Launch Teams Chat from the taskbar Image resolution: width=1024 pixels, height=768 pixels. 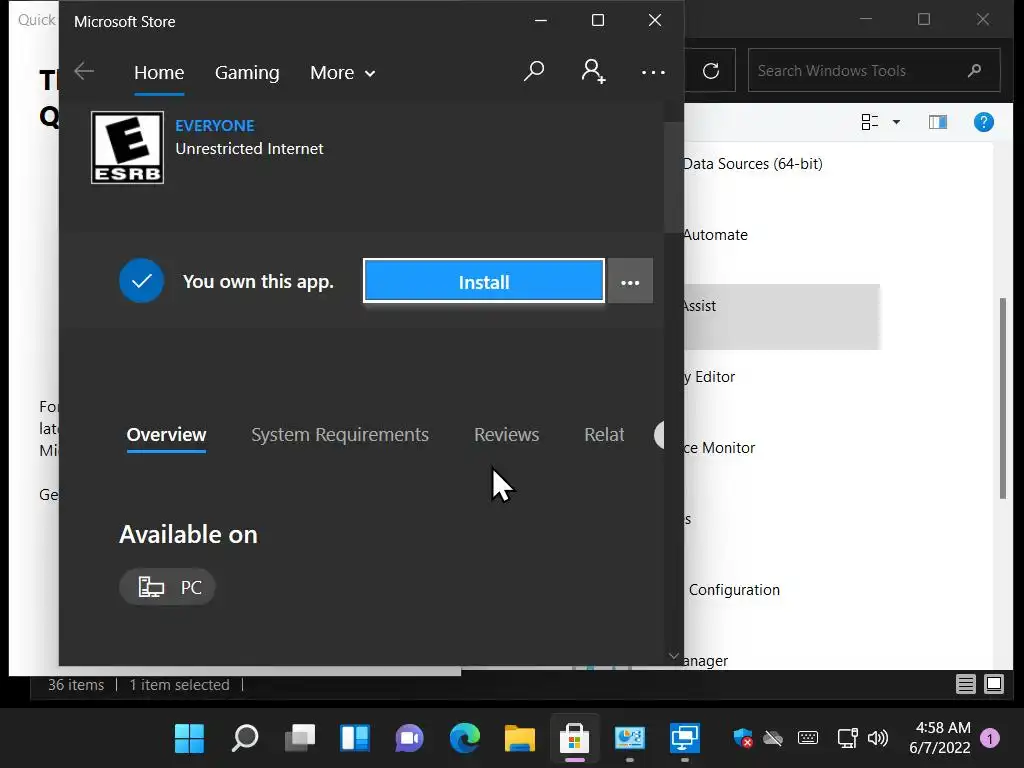click(409, 739)
